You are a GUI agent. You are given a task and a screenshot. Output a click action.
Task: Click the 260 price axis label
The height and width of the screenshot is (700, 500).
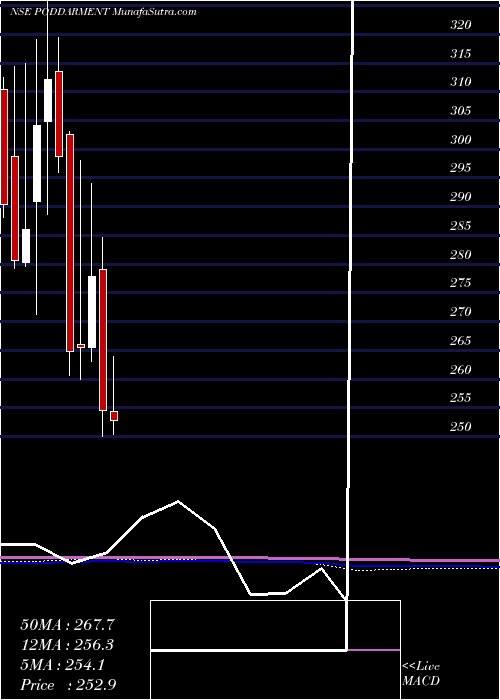click(x=460, y=369)
